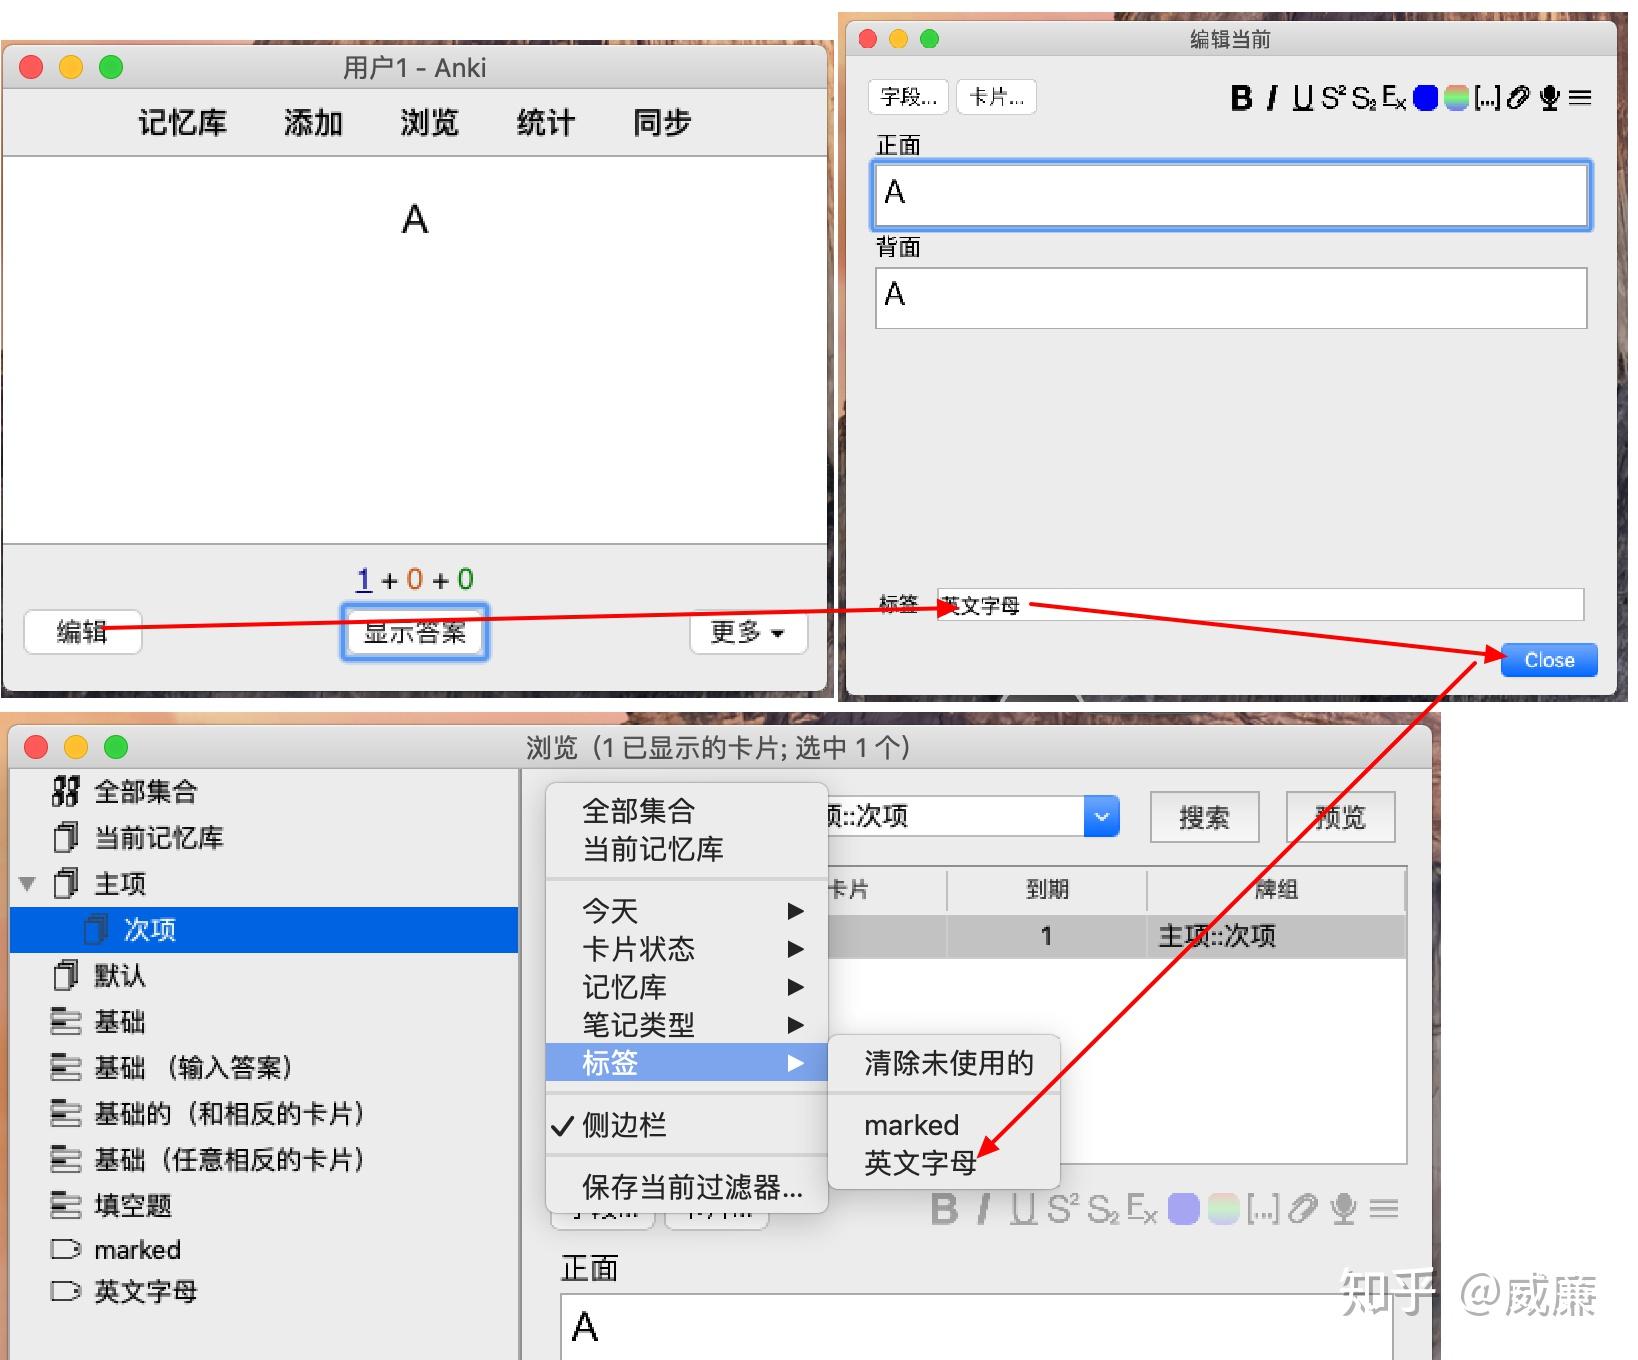Click the blue text color swatch
This screenshot has height=1360, width=1638.
[x=1425, y=97]
